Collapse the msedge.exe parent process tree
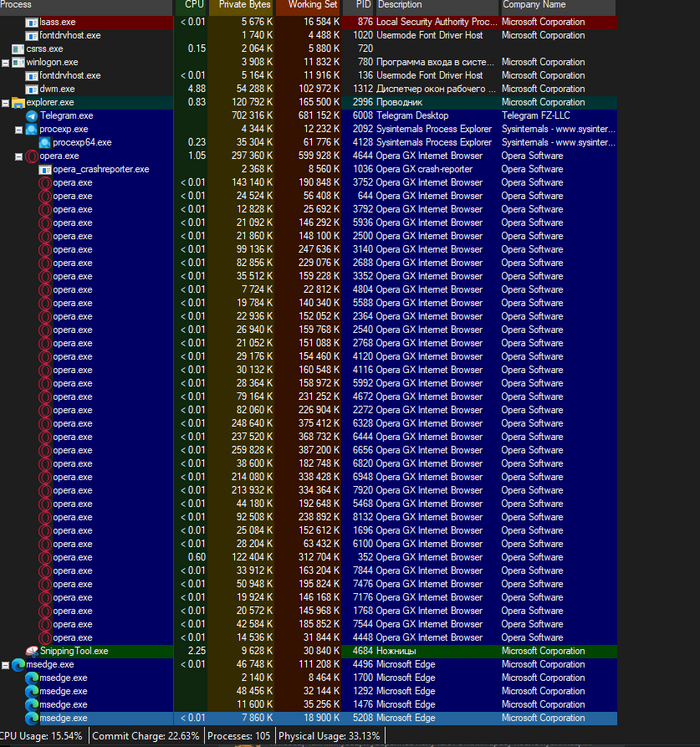This screenshot has width=700, height=747. pos(6,664)
